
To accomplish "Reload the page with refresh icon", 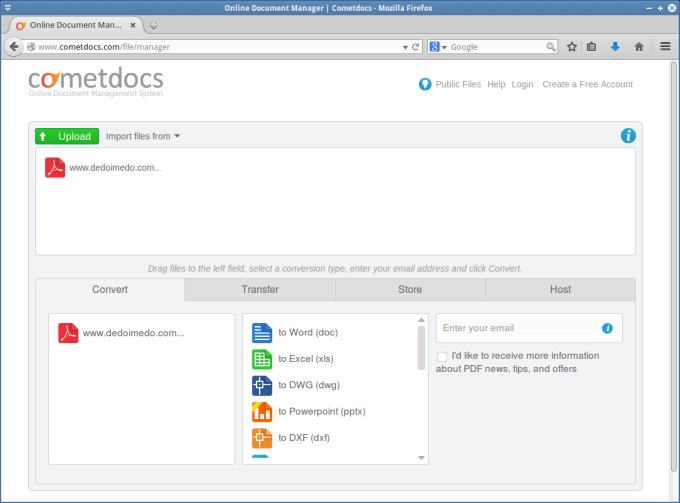I will point(415,47).
